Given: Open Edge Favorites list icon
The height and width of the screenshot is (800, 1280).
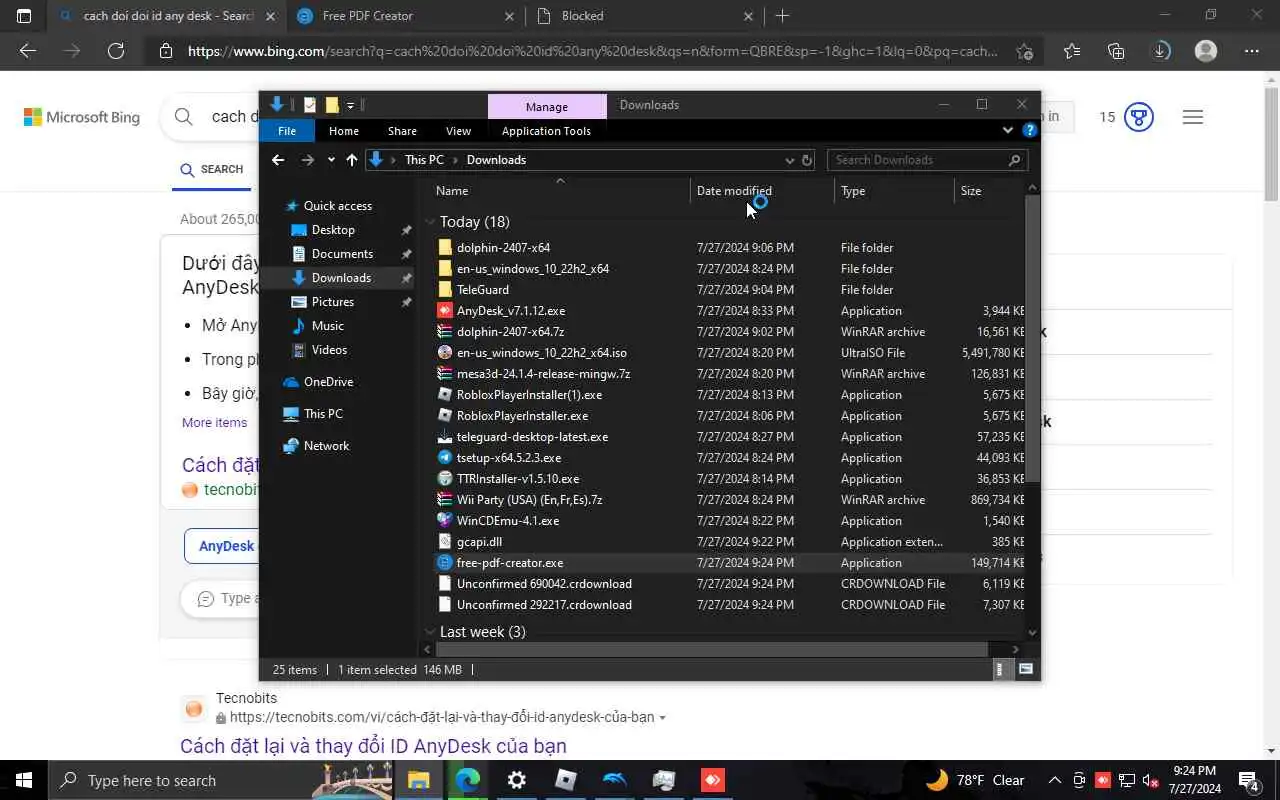Looking at the screenshot, I should [x=1072, y=51].
